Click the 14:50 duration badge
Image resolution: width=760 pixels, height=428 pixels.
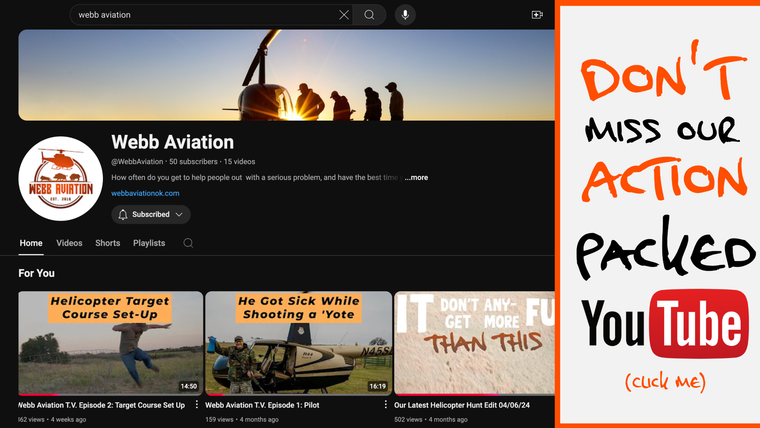189,386
